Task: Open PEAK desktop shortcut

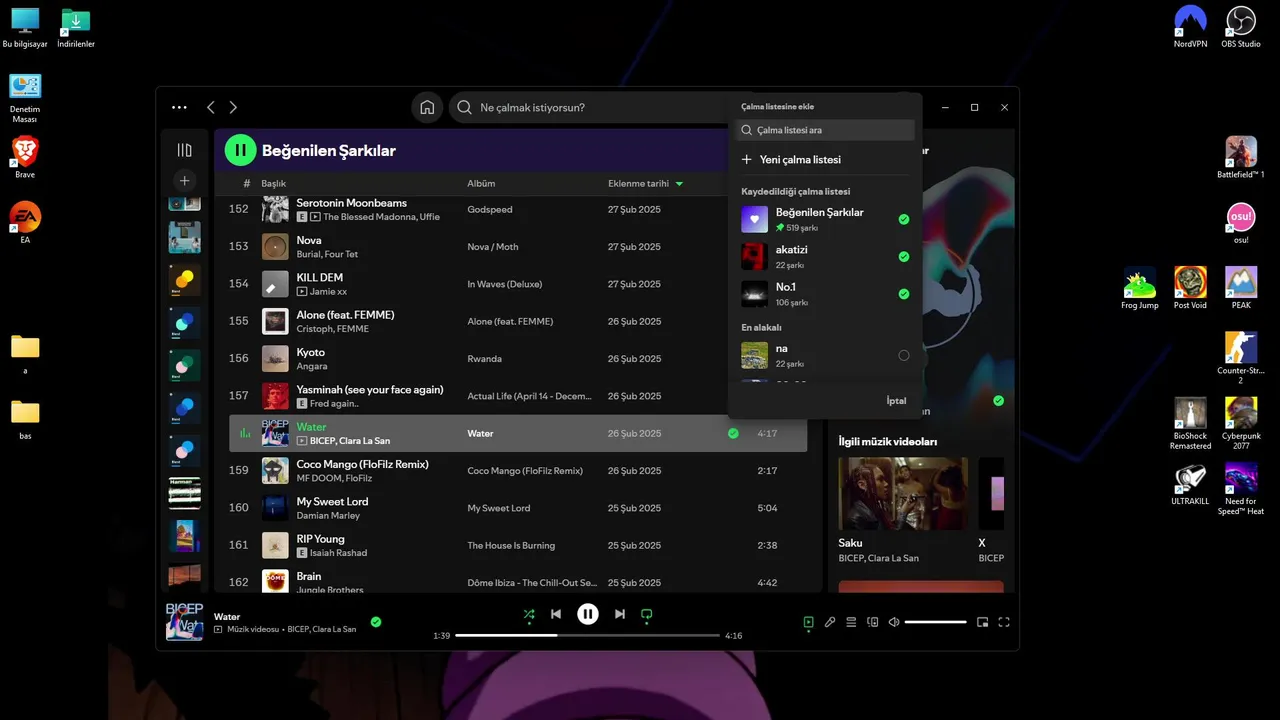Action: pyautogui.click(x=1241, y=288)
